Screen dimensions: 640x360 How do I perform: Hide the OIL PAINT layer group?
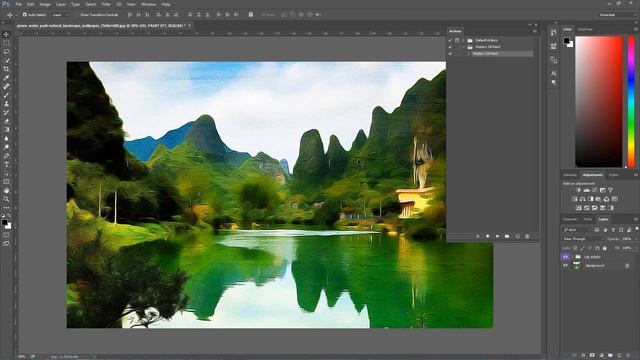coord(566,257)
